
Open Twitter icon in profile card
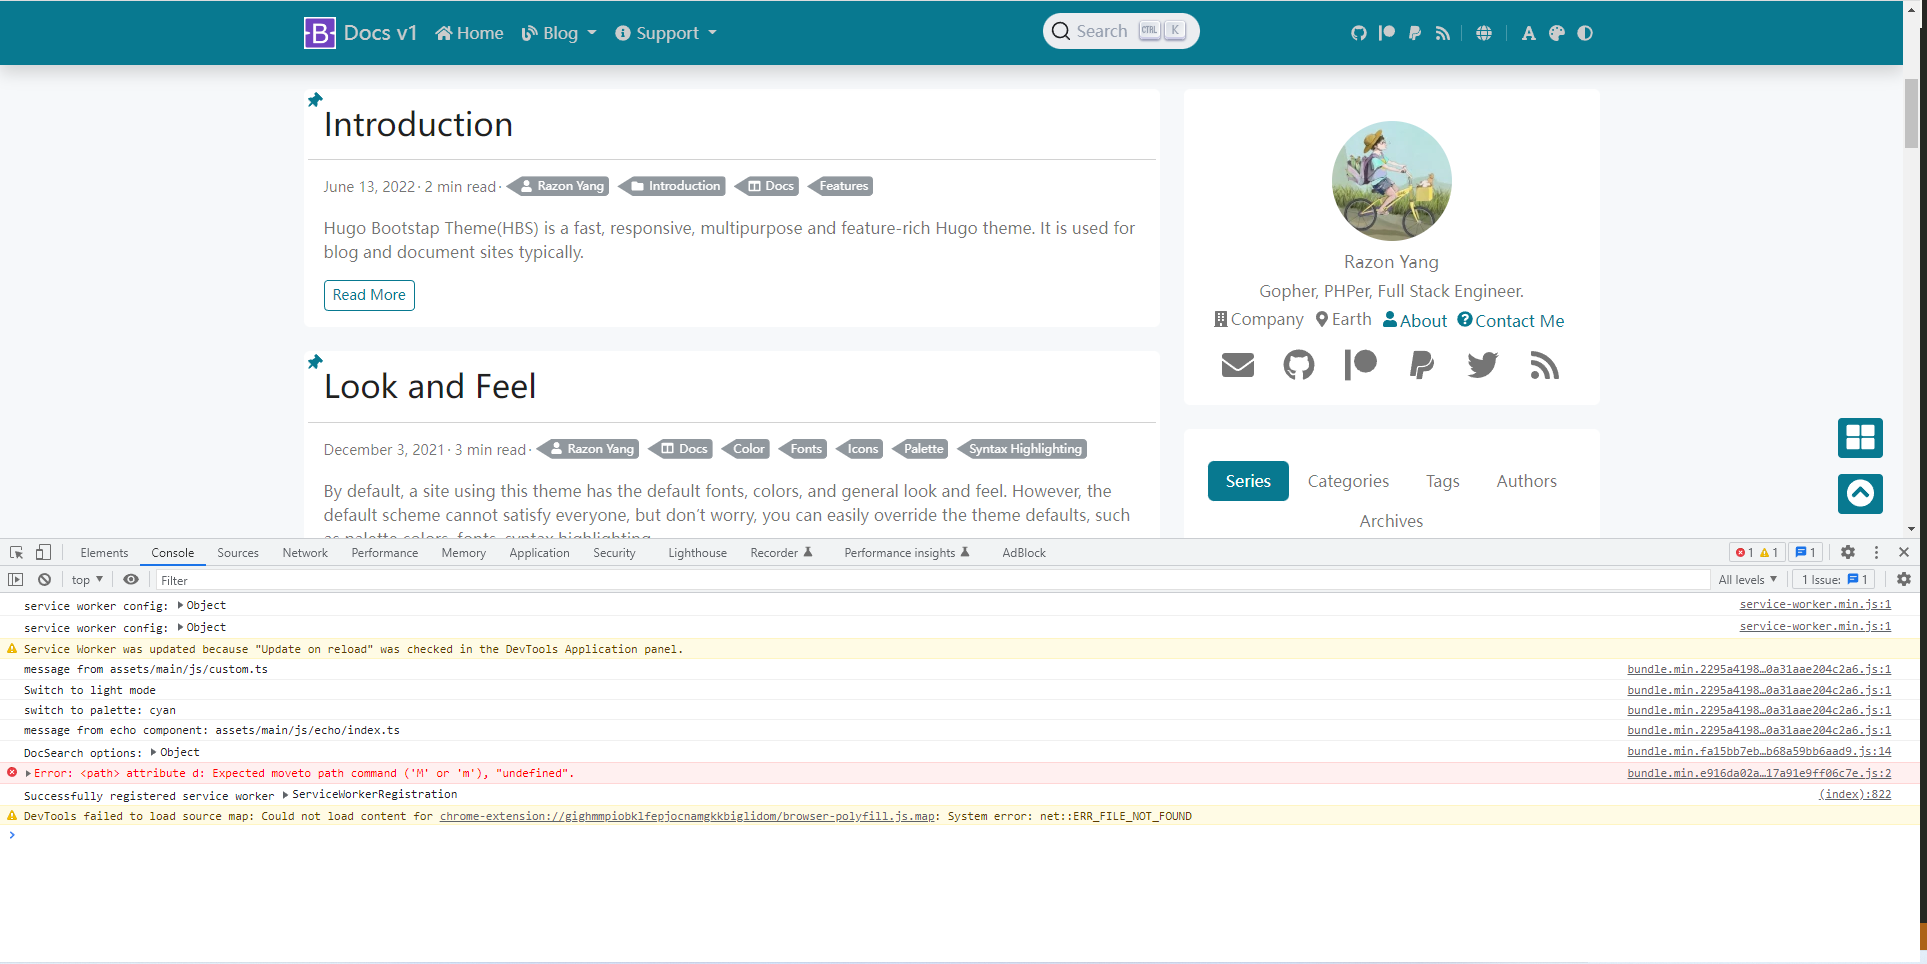[x=1483, y=365]
